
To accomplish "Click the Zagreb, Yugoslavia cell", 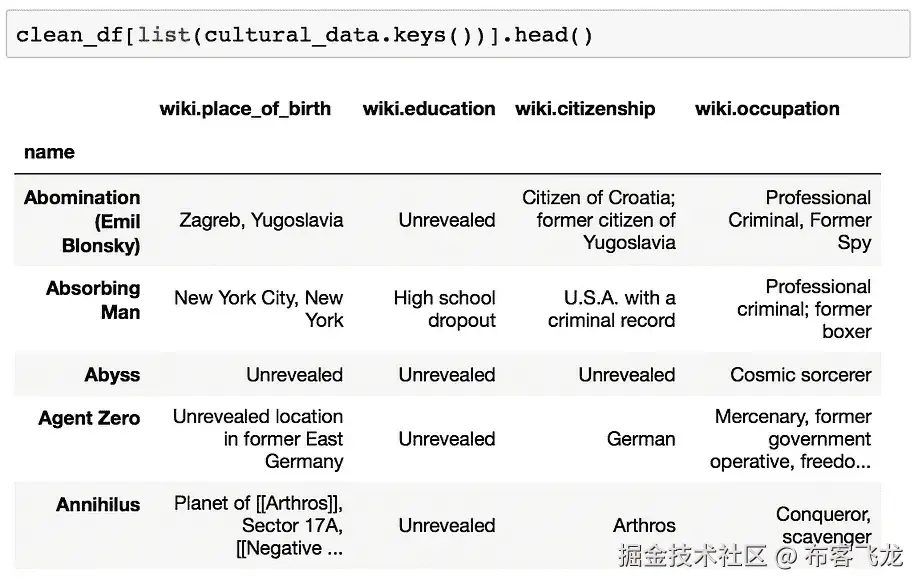I will point(261,220).
